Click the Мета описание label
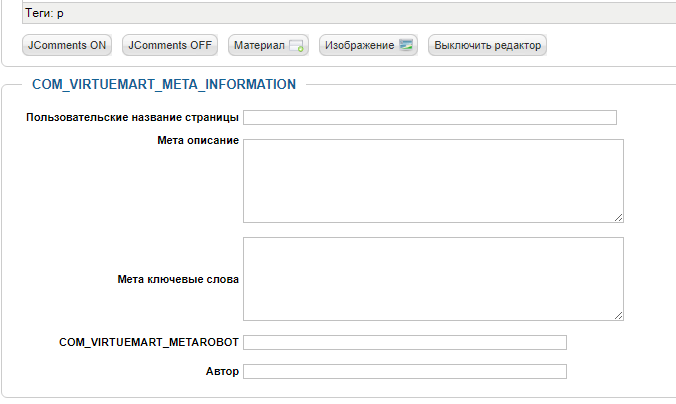The image size is (676, 404). 198,140
